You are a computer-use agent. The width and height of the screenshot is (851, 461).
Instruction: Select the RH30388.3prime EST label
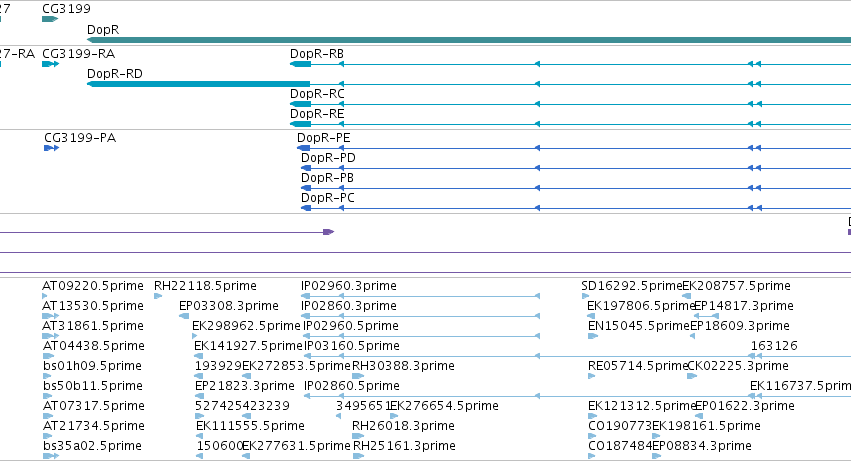click(x=403, y=366)
